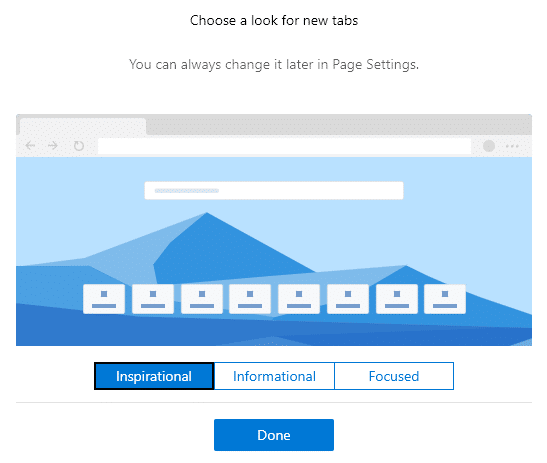
Task: Click the profile circle icon in preview
Action: 489,145
